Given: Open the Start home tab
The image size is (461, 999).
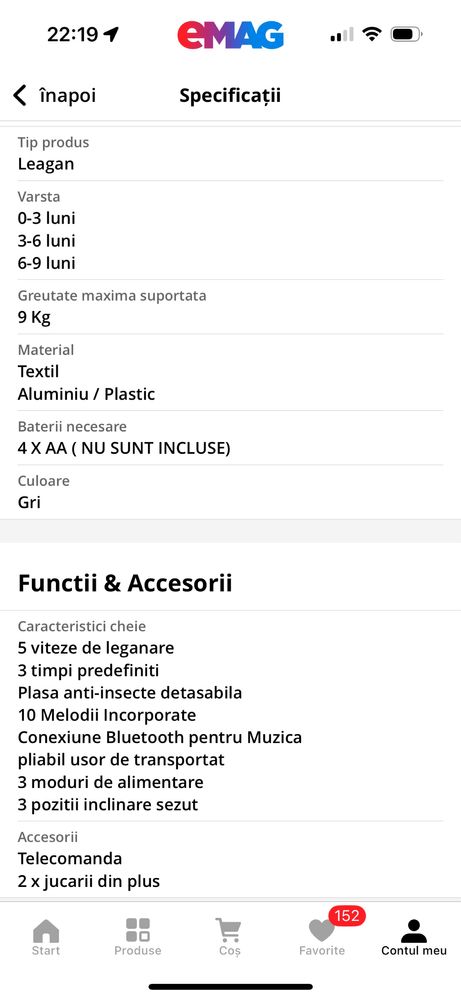Looking at the screenshot, I should coord(46,937).
